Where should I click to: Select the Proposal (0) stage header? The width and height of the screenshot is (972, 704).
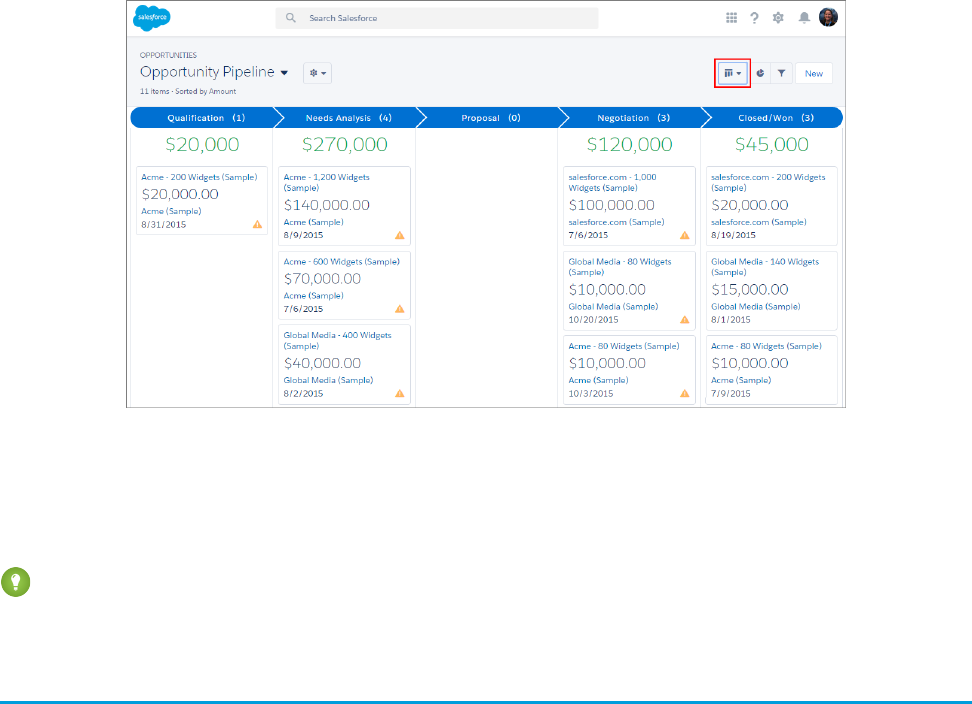coord(490,118)
